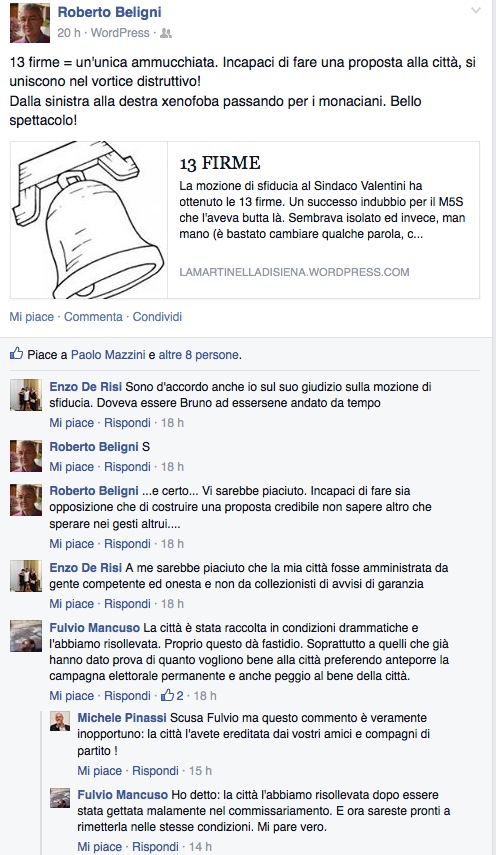Open Paolo Mazzini's profile link

(x=108, y=355)
